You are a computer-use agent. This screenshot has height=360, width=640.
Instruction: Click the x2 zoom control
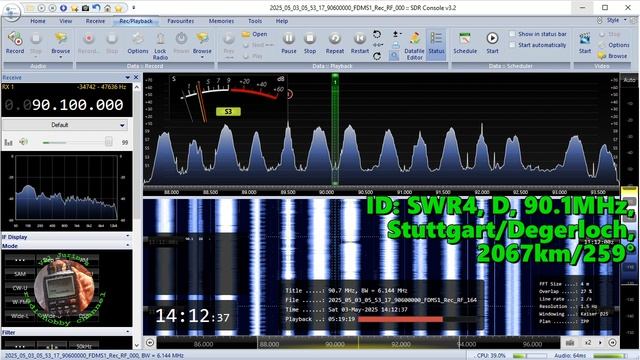[x=588, y=342]
